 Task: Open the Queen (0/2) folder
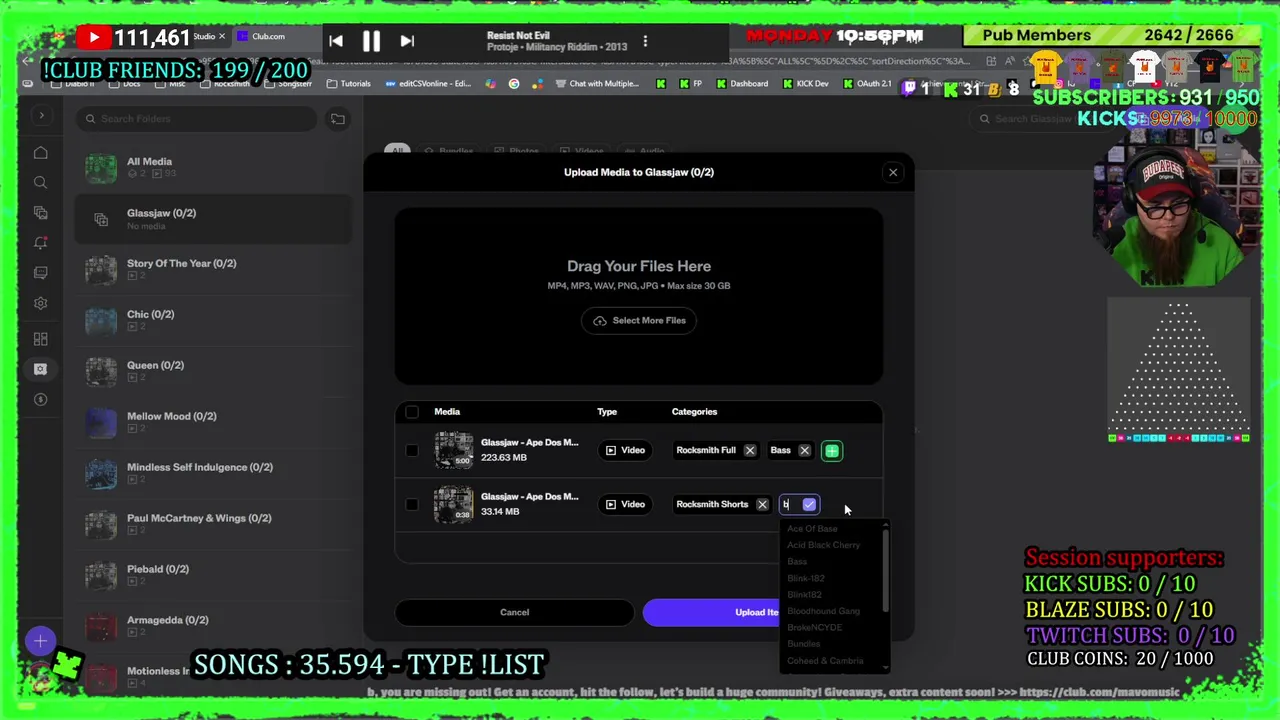point(213,371)
